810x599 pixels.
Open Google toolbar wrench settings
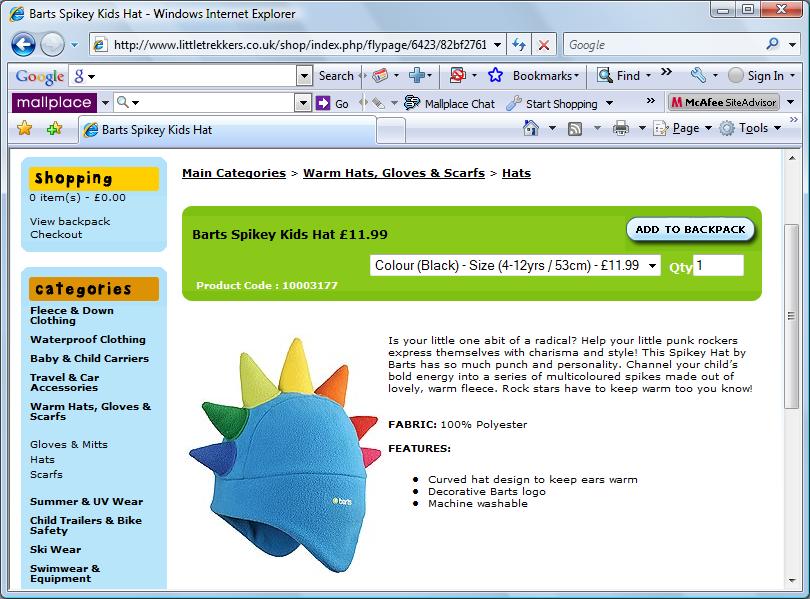tap(698, 75)
